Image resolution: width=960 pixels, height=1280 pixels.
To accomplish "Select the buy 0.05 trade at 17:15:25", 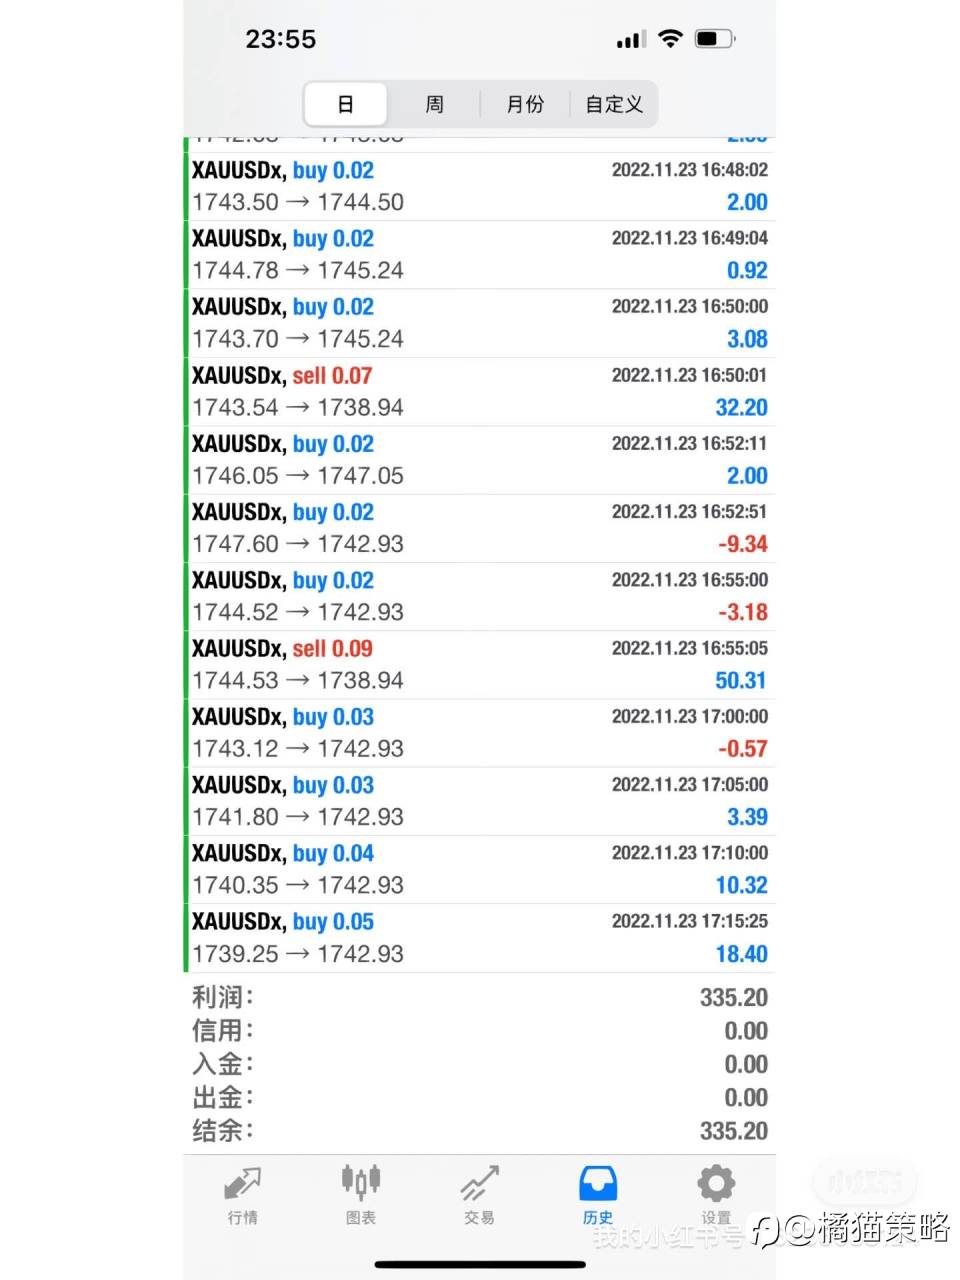I will 479,937.
